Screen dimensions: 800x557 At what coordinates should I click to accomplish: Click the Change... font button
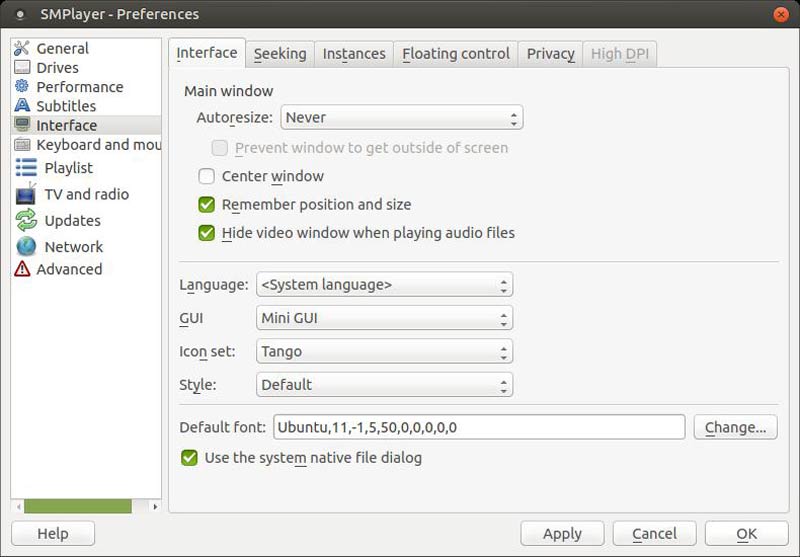735,427
